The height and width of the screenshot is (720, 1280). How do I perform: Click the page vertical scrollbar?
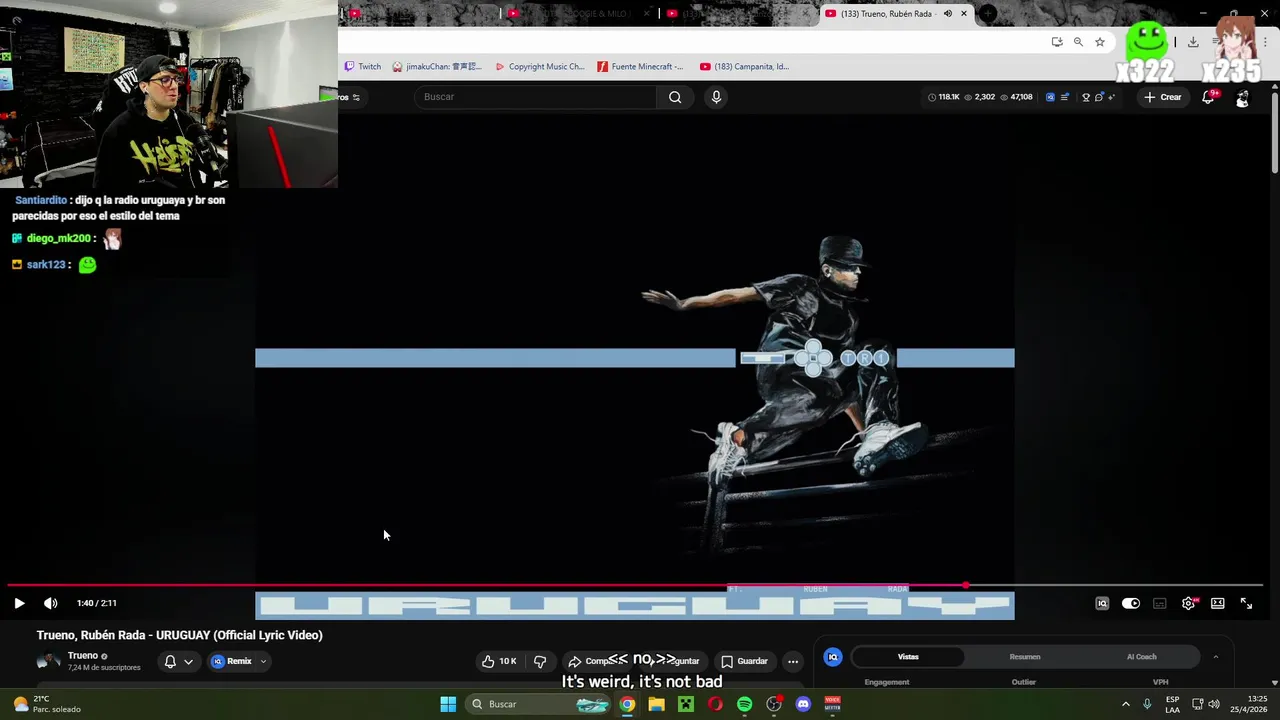coord(1274,132)
